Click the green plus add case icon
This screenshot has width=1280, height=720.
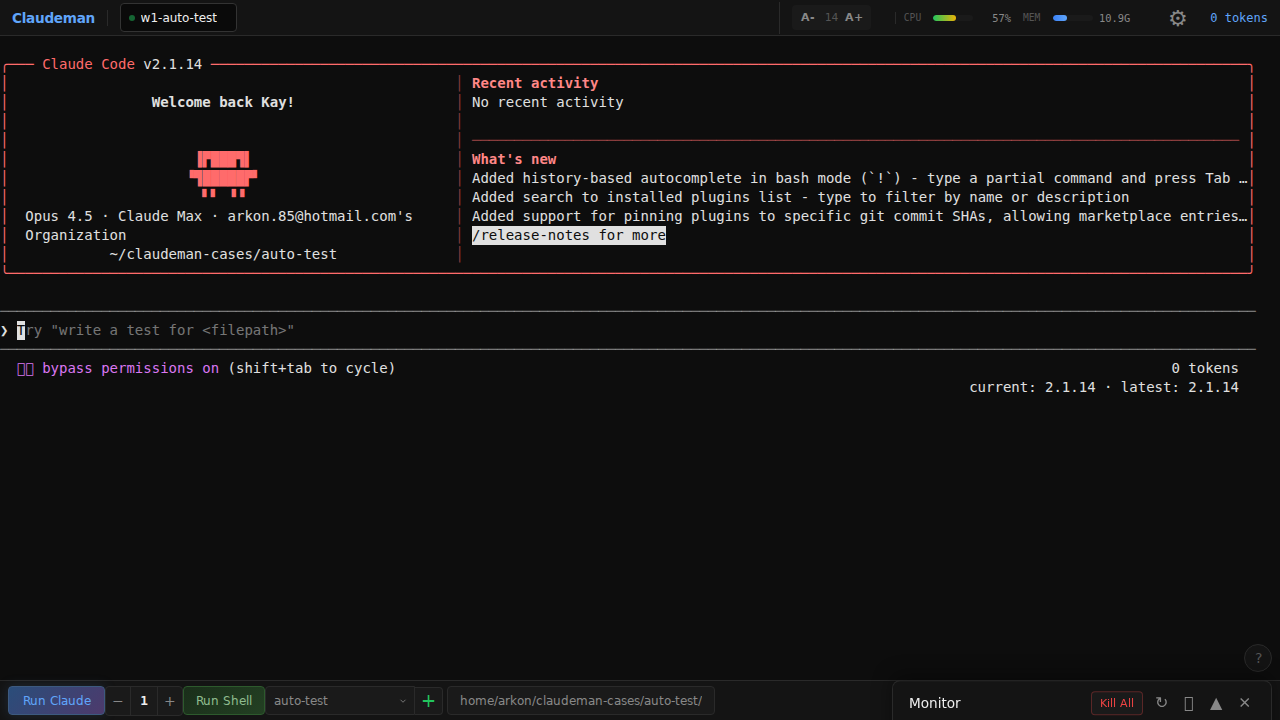click(x=429, y=701)
